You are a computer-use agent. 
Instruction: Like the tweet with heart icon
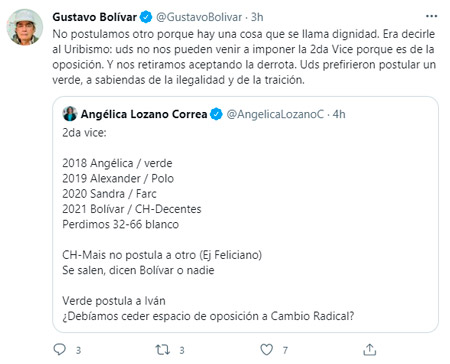(267, 350)
